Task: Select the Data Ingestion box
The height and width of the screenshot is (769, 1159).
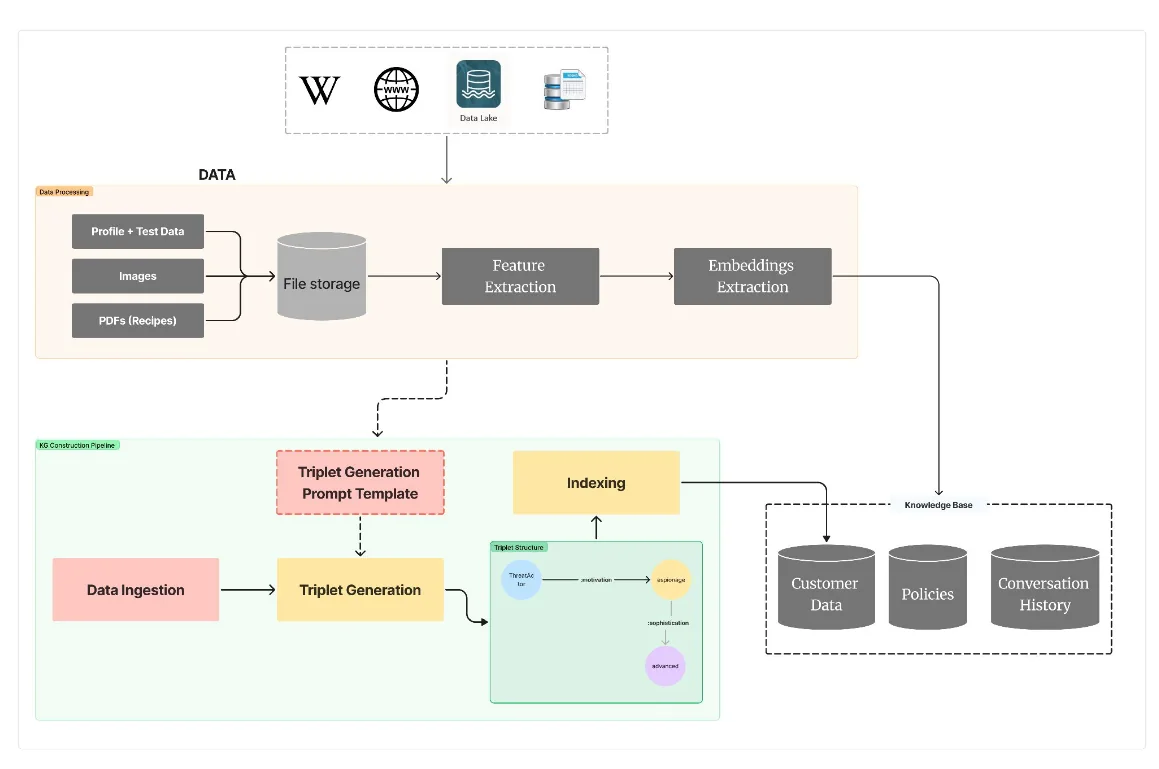Action: (136, 589)
